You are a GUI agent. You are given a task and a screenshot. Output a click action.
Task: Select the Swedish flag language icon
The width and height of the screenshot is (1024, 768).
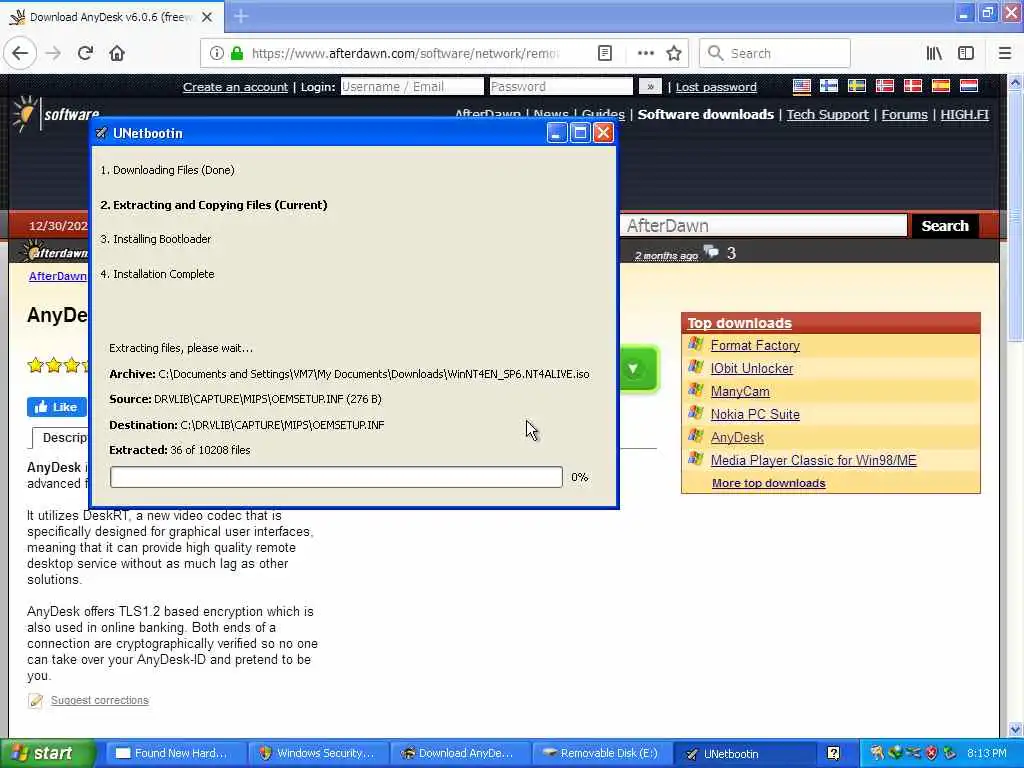(857, 86)
